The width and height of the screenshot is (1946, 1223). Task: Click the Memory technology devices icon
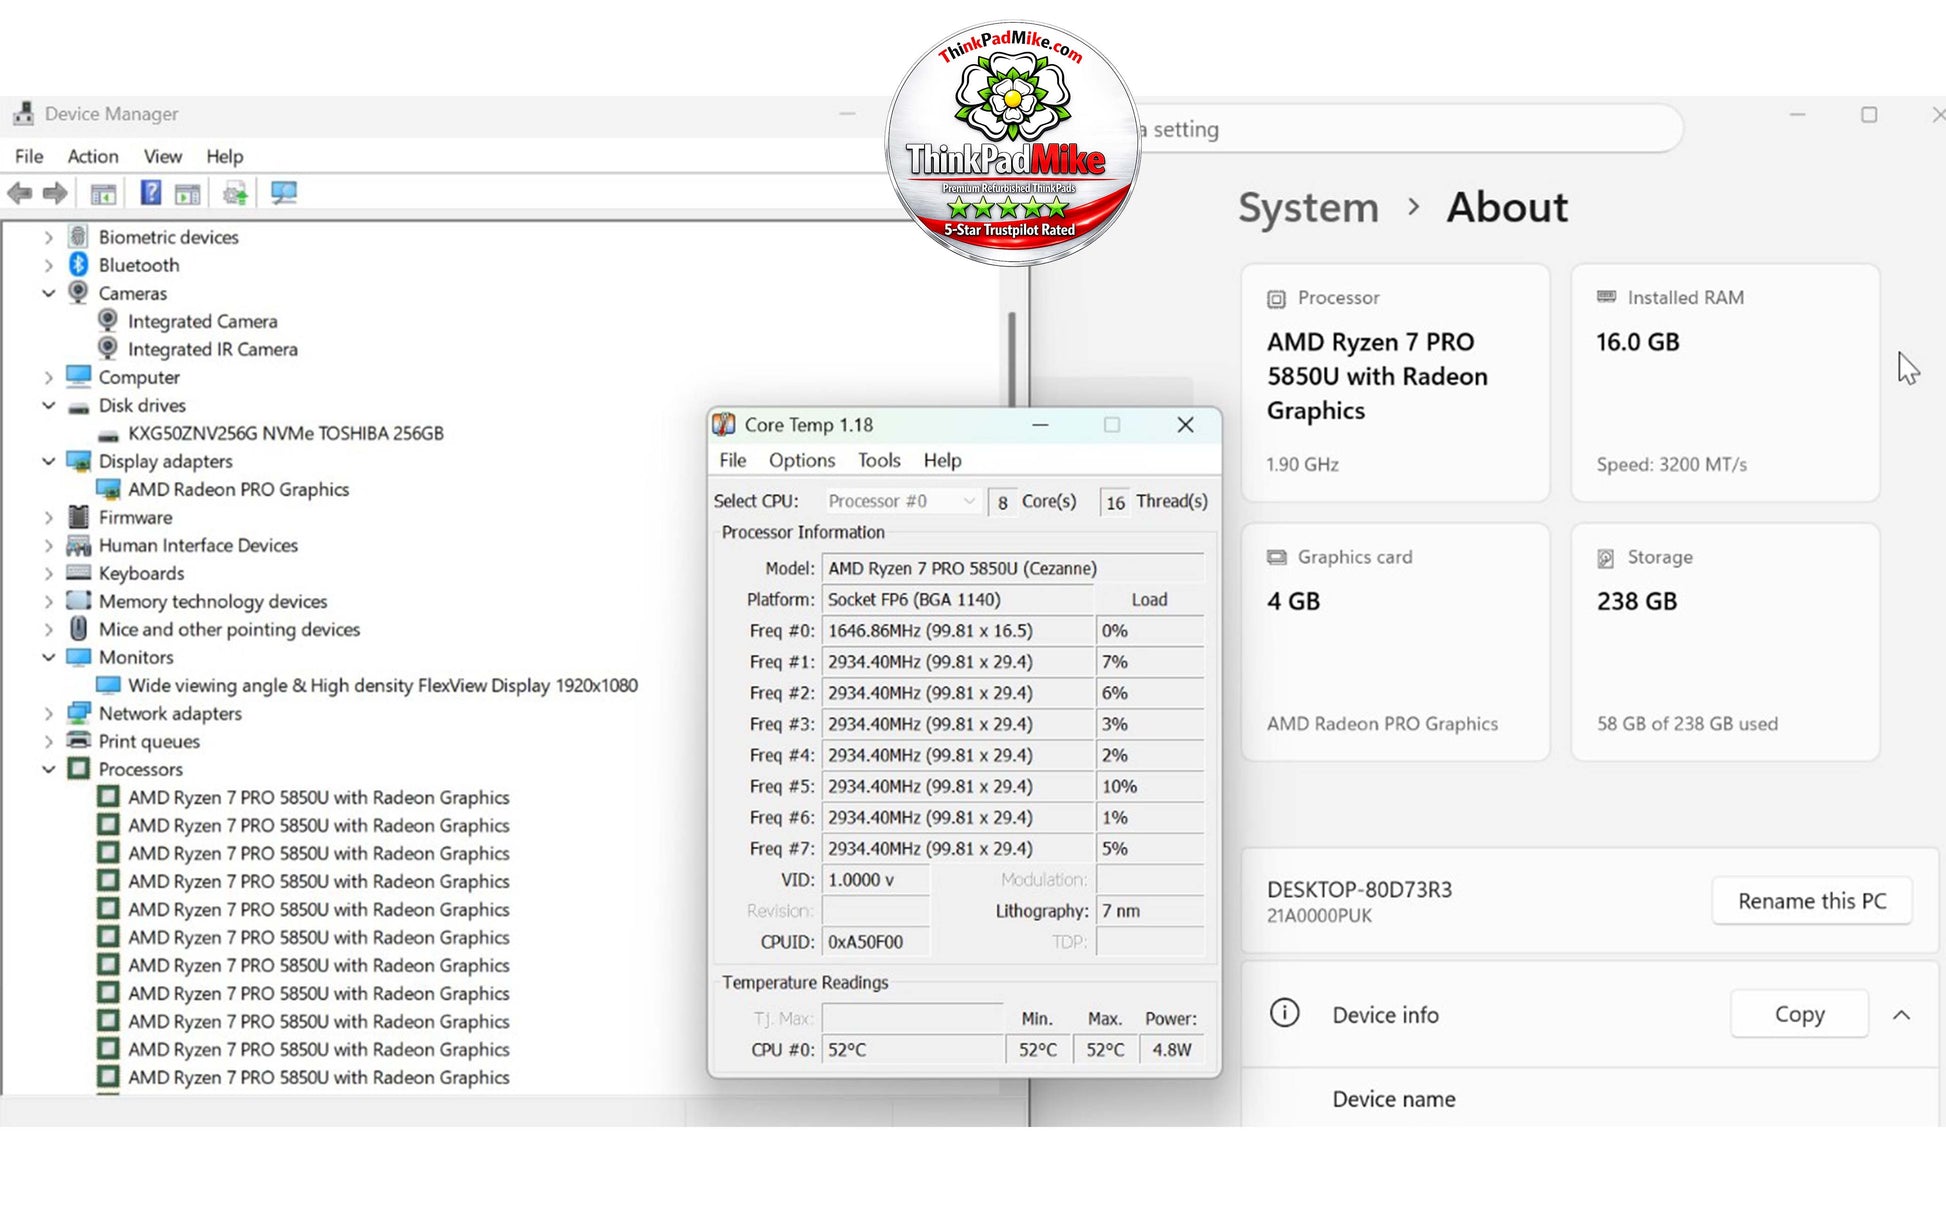coord(78,601)
